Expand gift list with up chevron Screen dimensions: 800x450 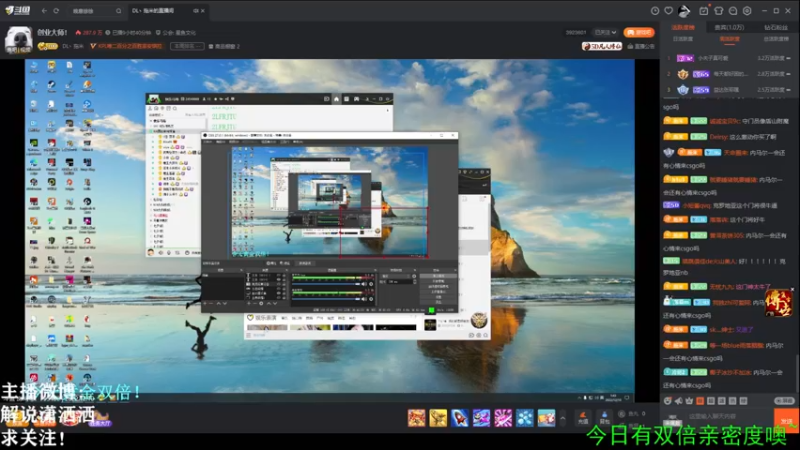click(563, 418)
